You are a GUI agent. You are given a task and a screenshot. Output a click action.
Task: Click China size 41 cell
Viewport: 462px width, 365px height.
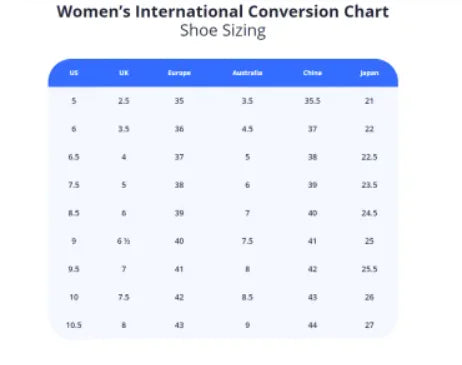point(312,241)
